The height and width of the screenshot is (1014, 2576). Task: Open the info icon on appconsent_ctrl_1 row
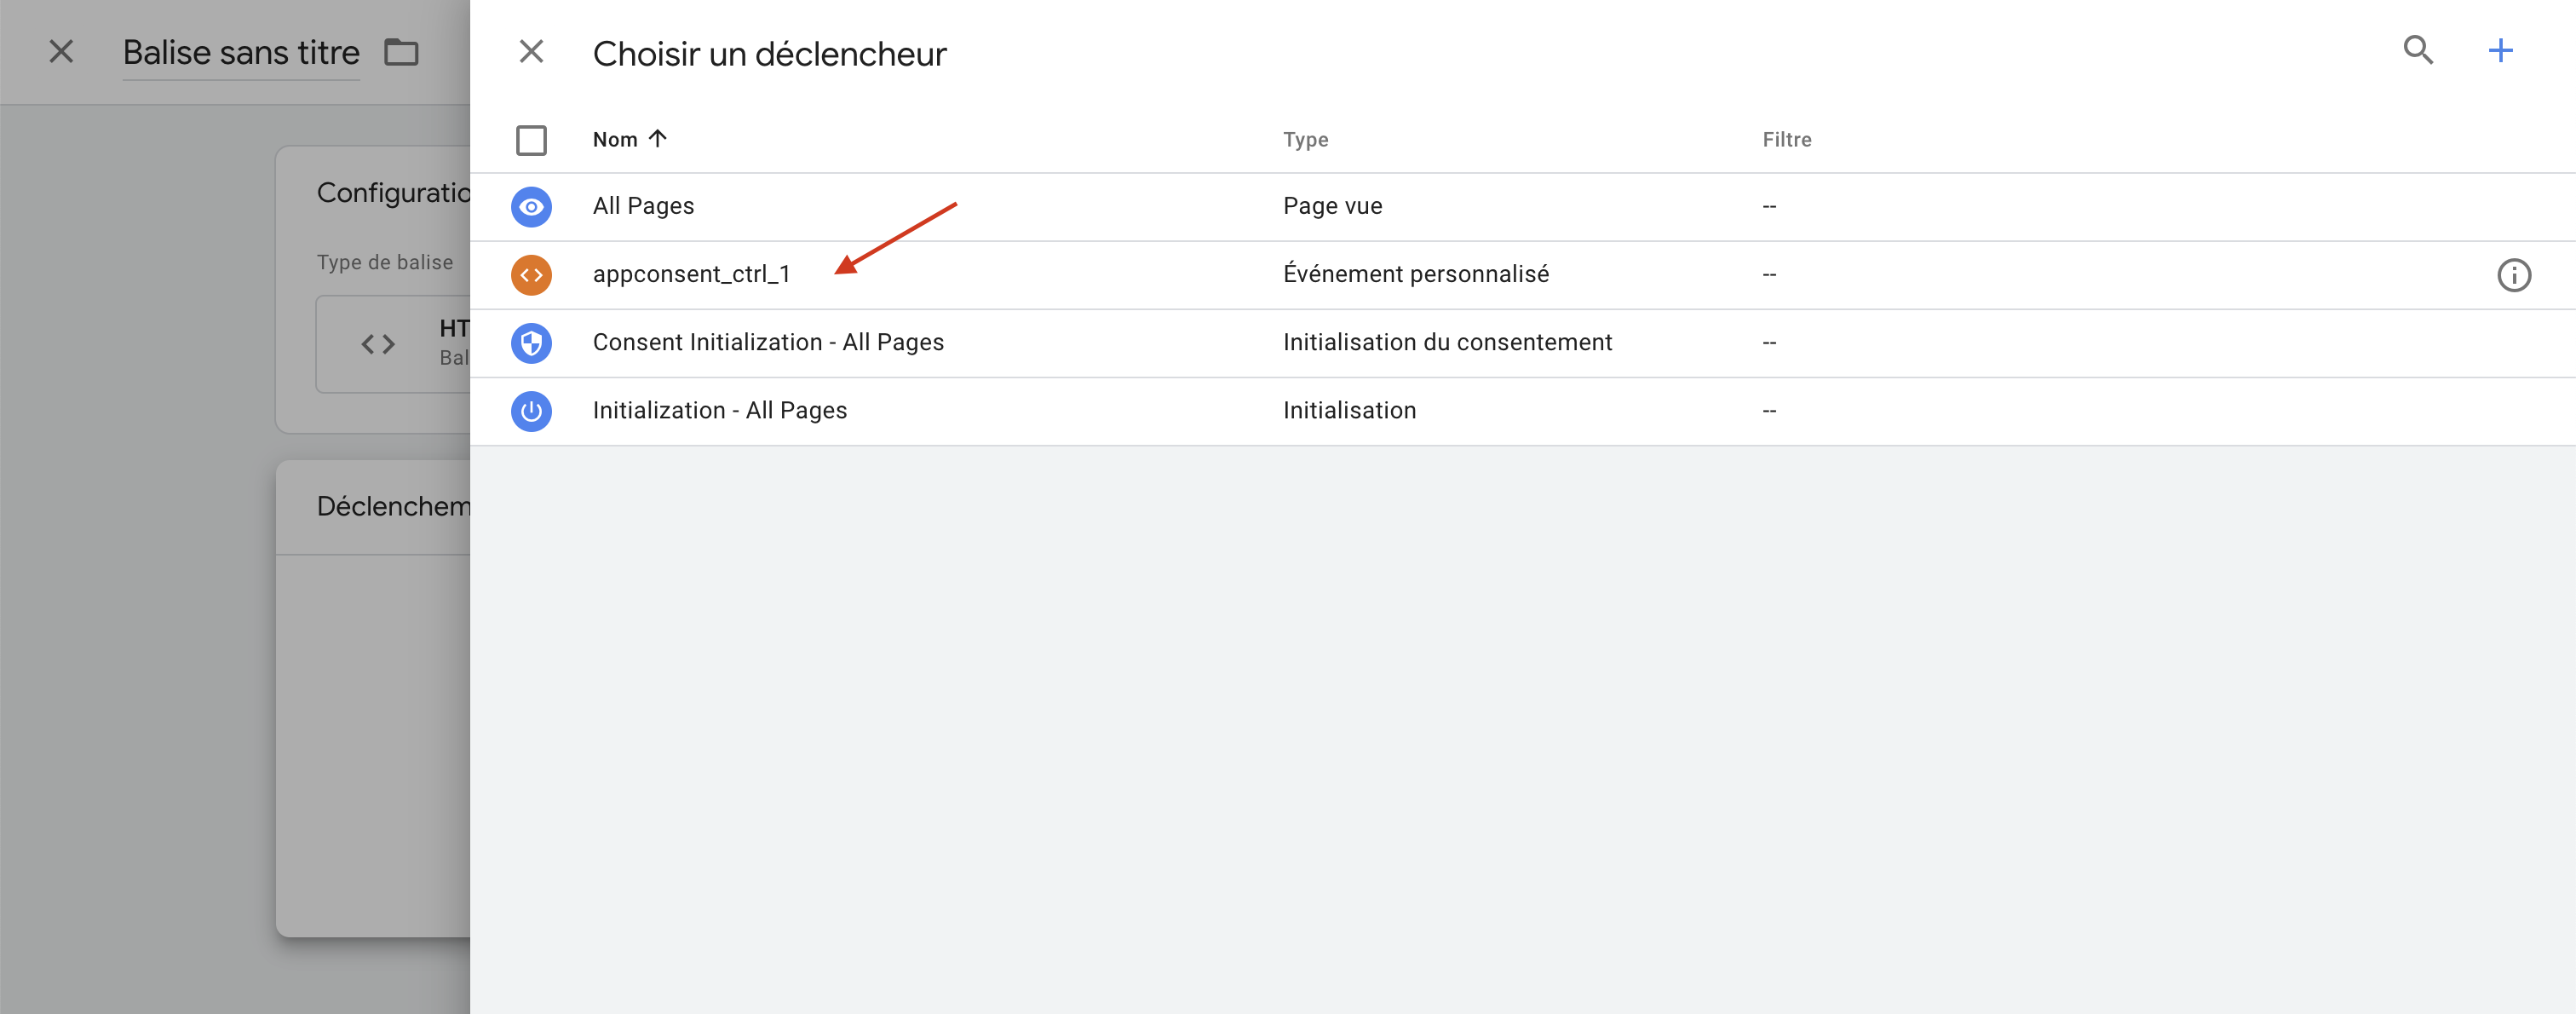(x=2515, y=274)
